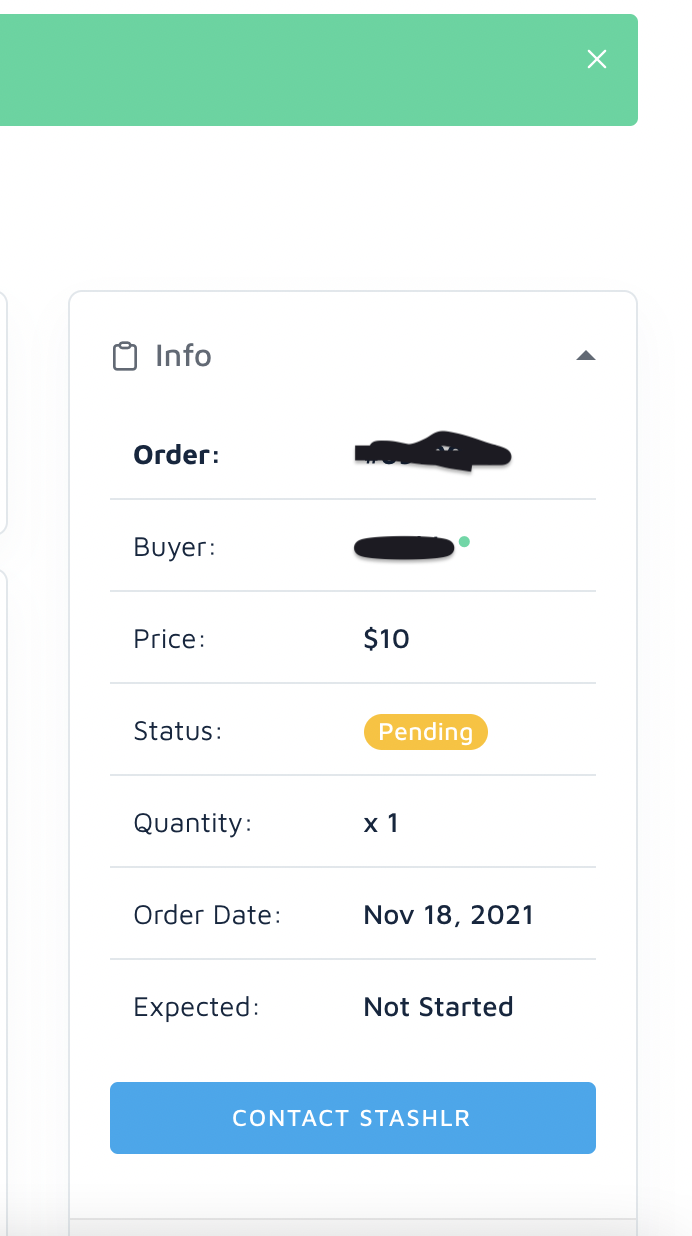692x1236 pixels.
Task: Click the Status: row label
Action: (177, 731)
